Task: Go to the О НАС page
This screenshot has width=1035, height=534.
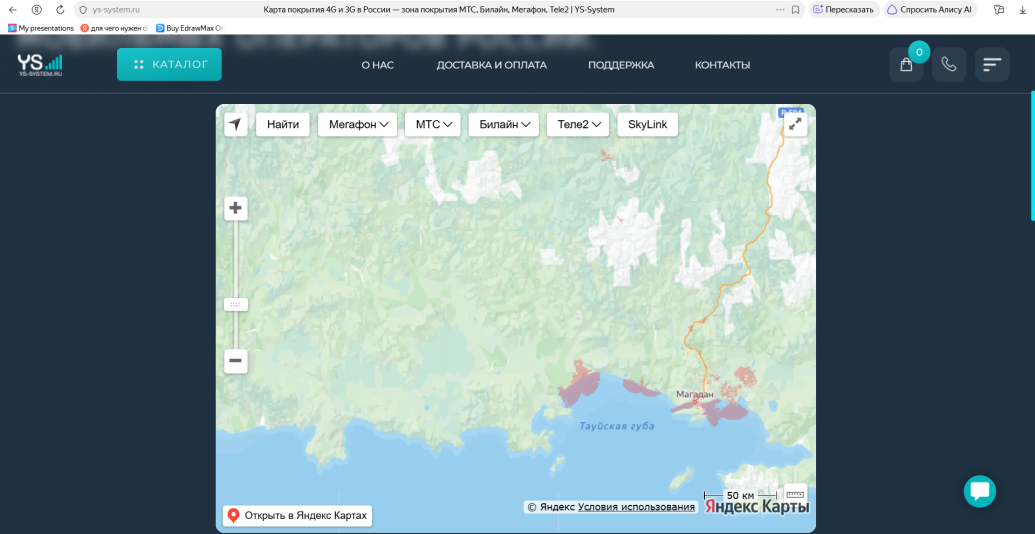Action: [378, 65]
